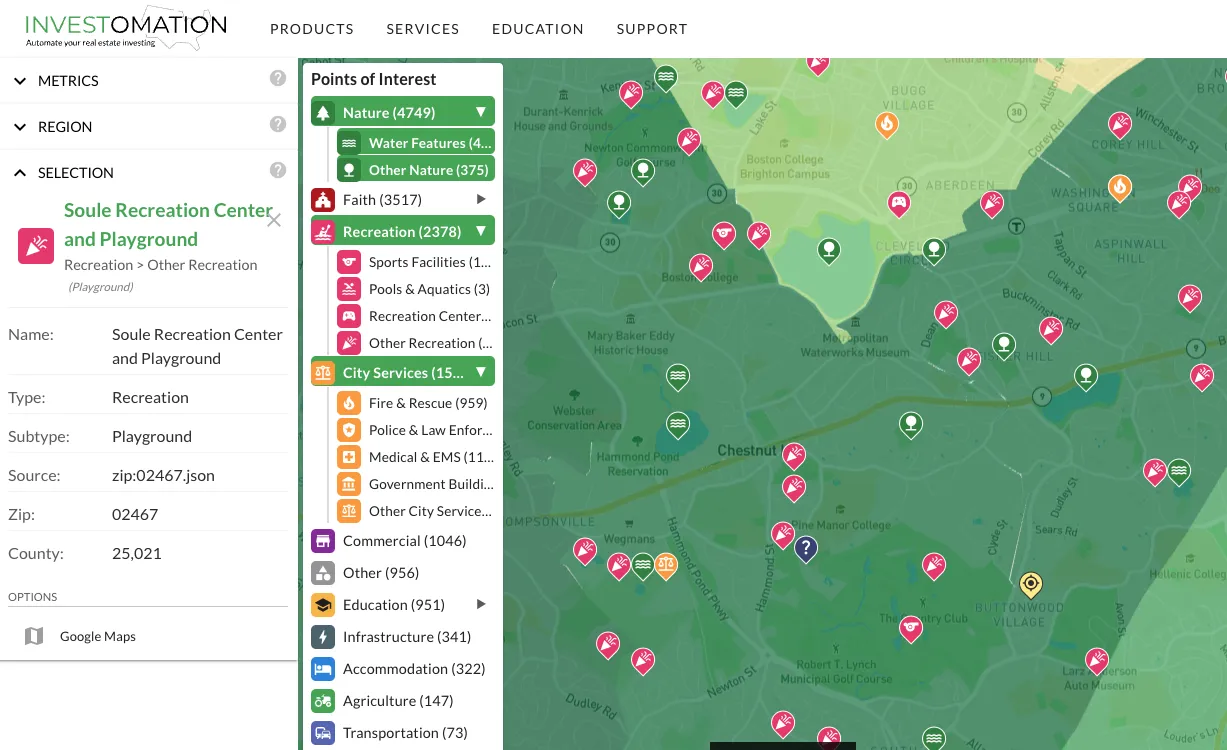Expand the Region section
1227x750 pixels.
pos(64,127)
